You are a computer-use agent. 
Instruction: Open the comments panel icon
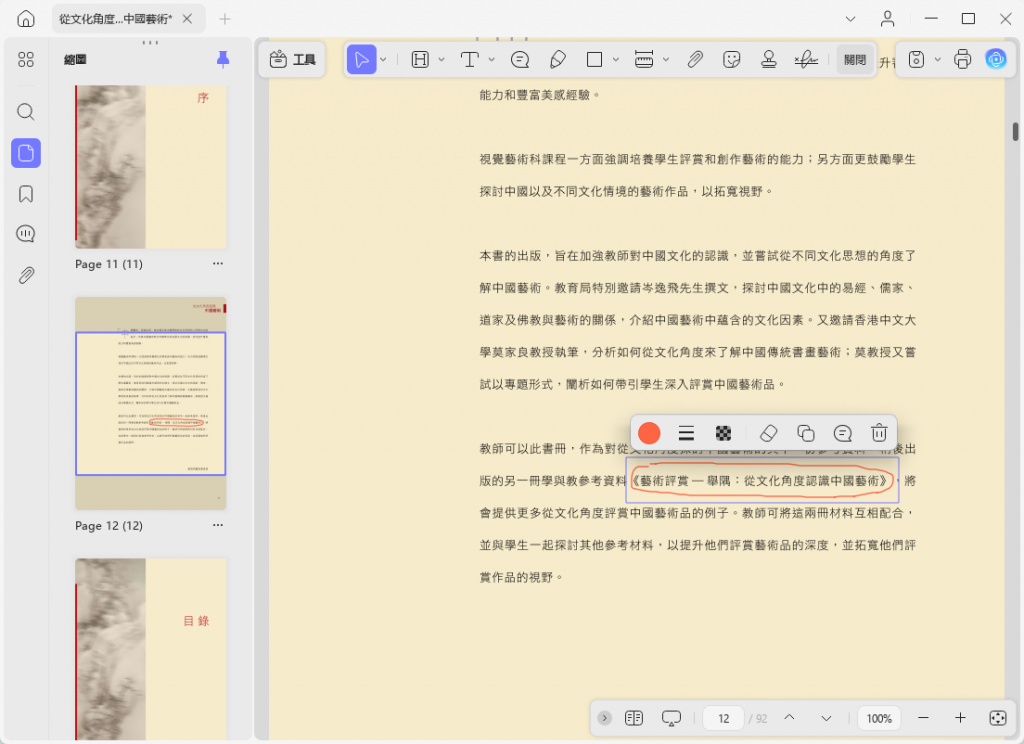[25, 233]
